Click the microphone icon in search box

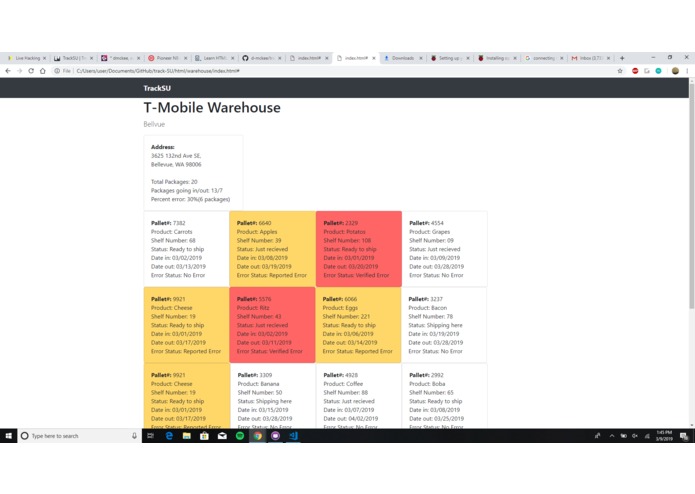pos(134,436)
